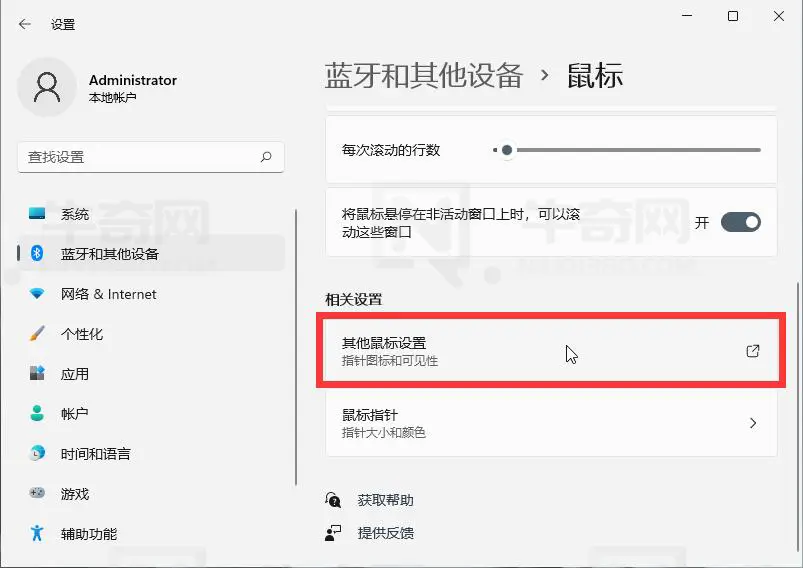Click the 获取帮助 help icon
This screenshot has width=803, height=568.
tap(333, 500)
